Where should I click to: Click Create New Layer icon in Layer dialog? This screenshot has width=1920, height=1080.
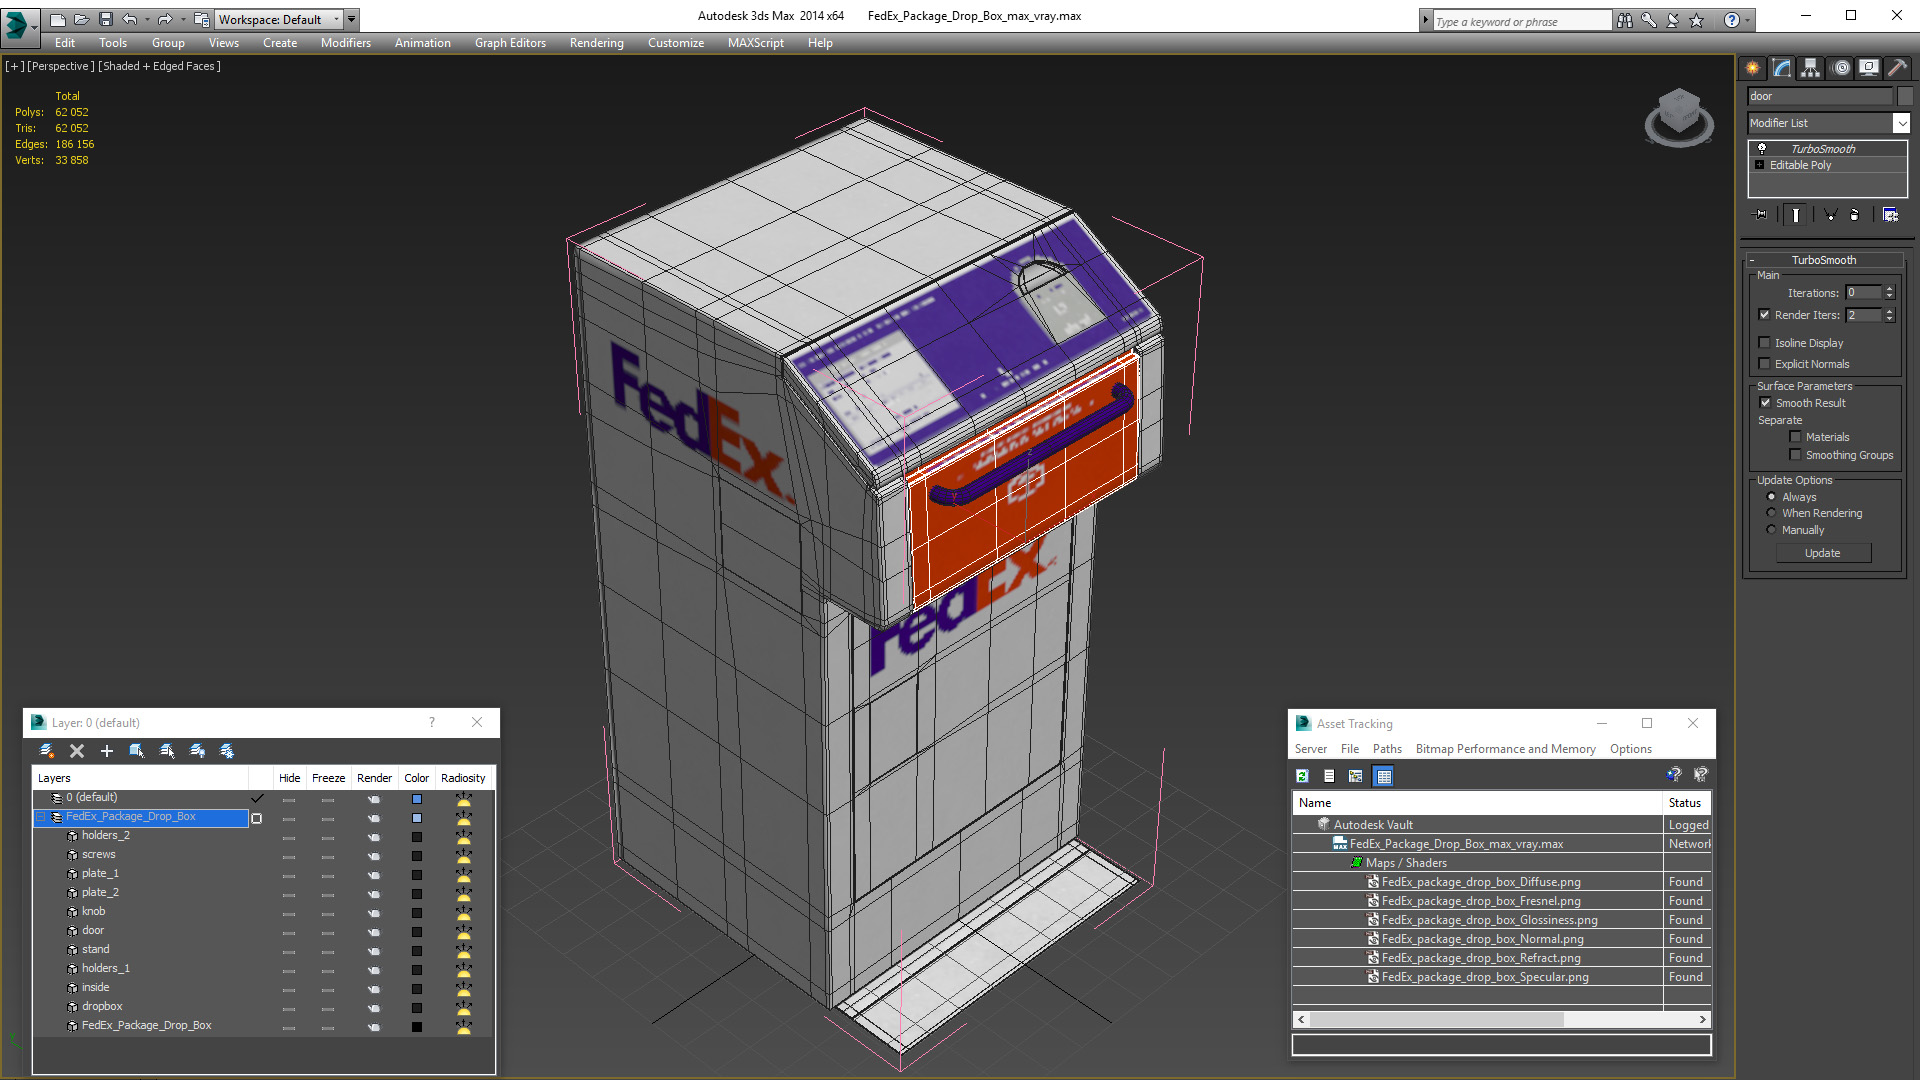(x=46, y=751)
